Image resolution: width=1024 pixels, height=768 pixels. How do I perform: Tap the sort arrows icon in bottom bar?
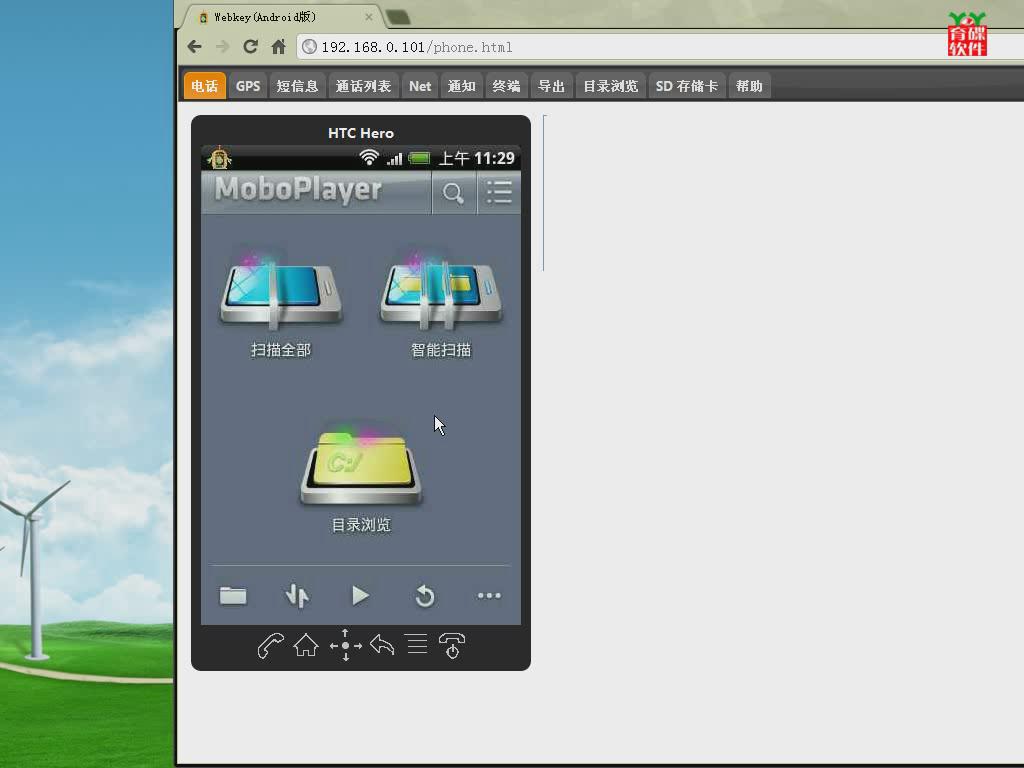click(x=297, y=596)
